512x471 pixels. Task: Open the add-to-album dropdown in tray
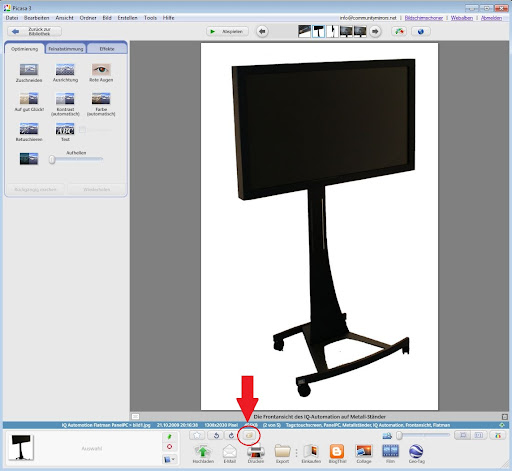[169, 460]
